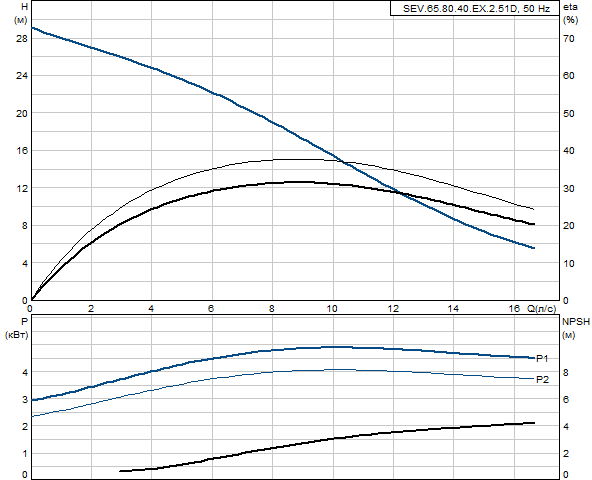
Task: Click the 28 tick on H axis
Action: pyautogui.click(x=22, y=39)
